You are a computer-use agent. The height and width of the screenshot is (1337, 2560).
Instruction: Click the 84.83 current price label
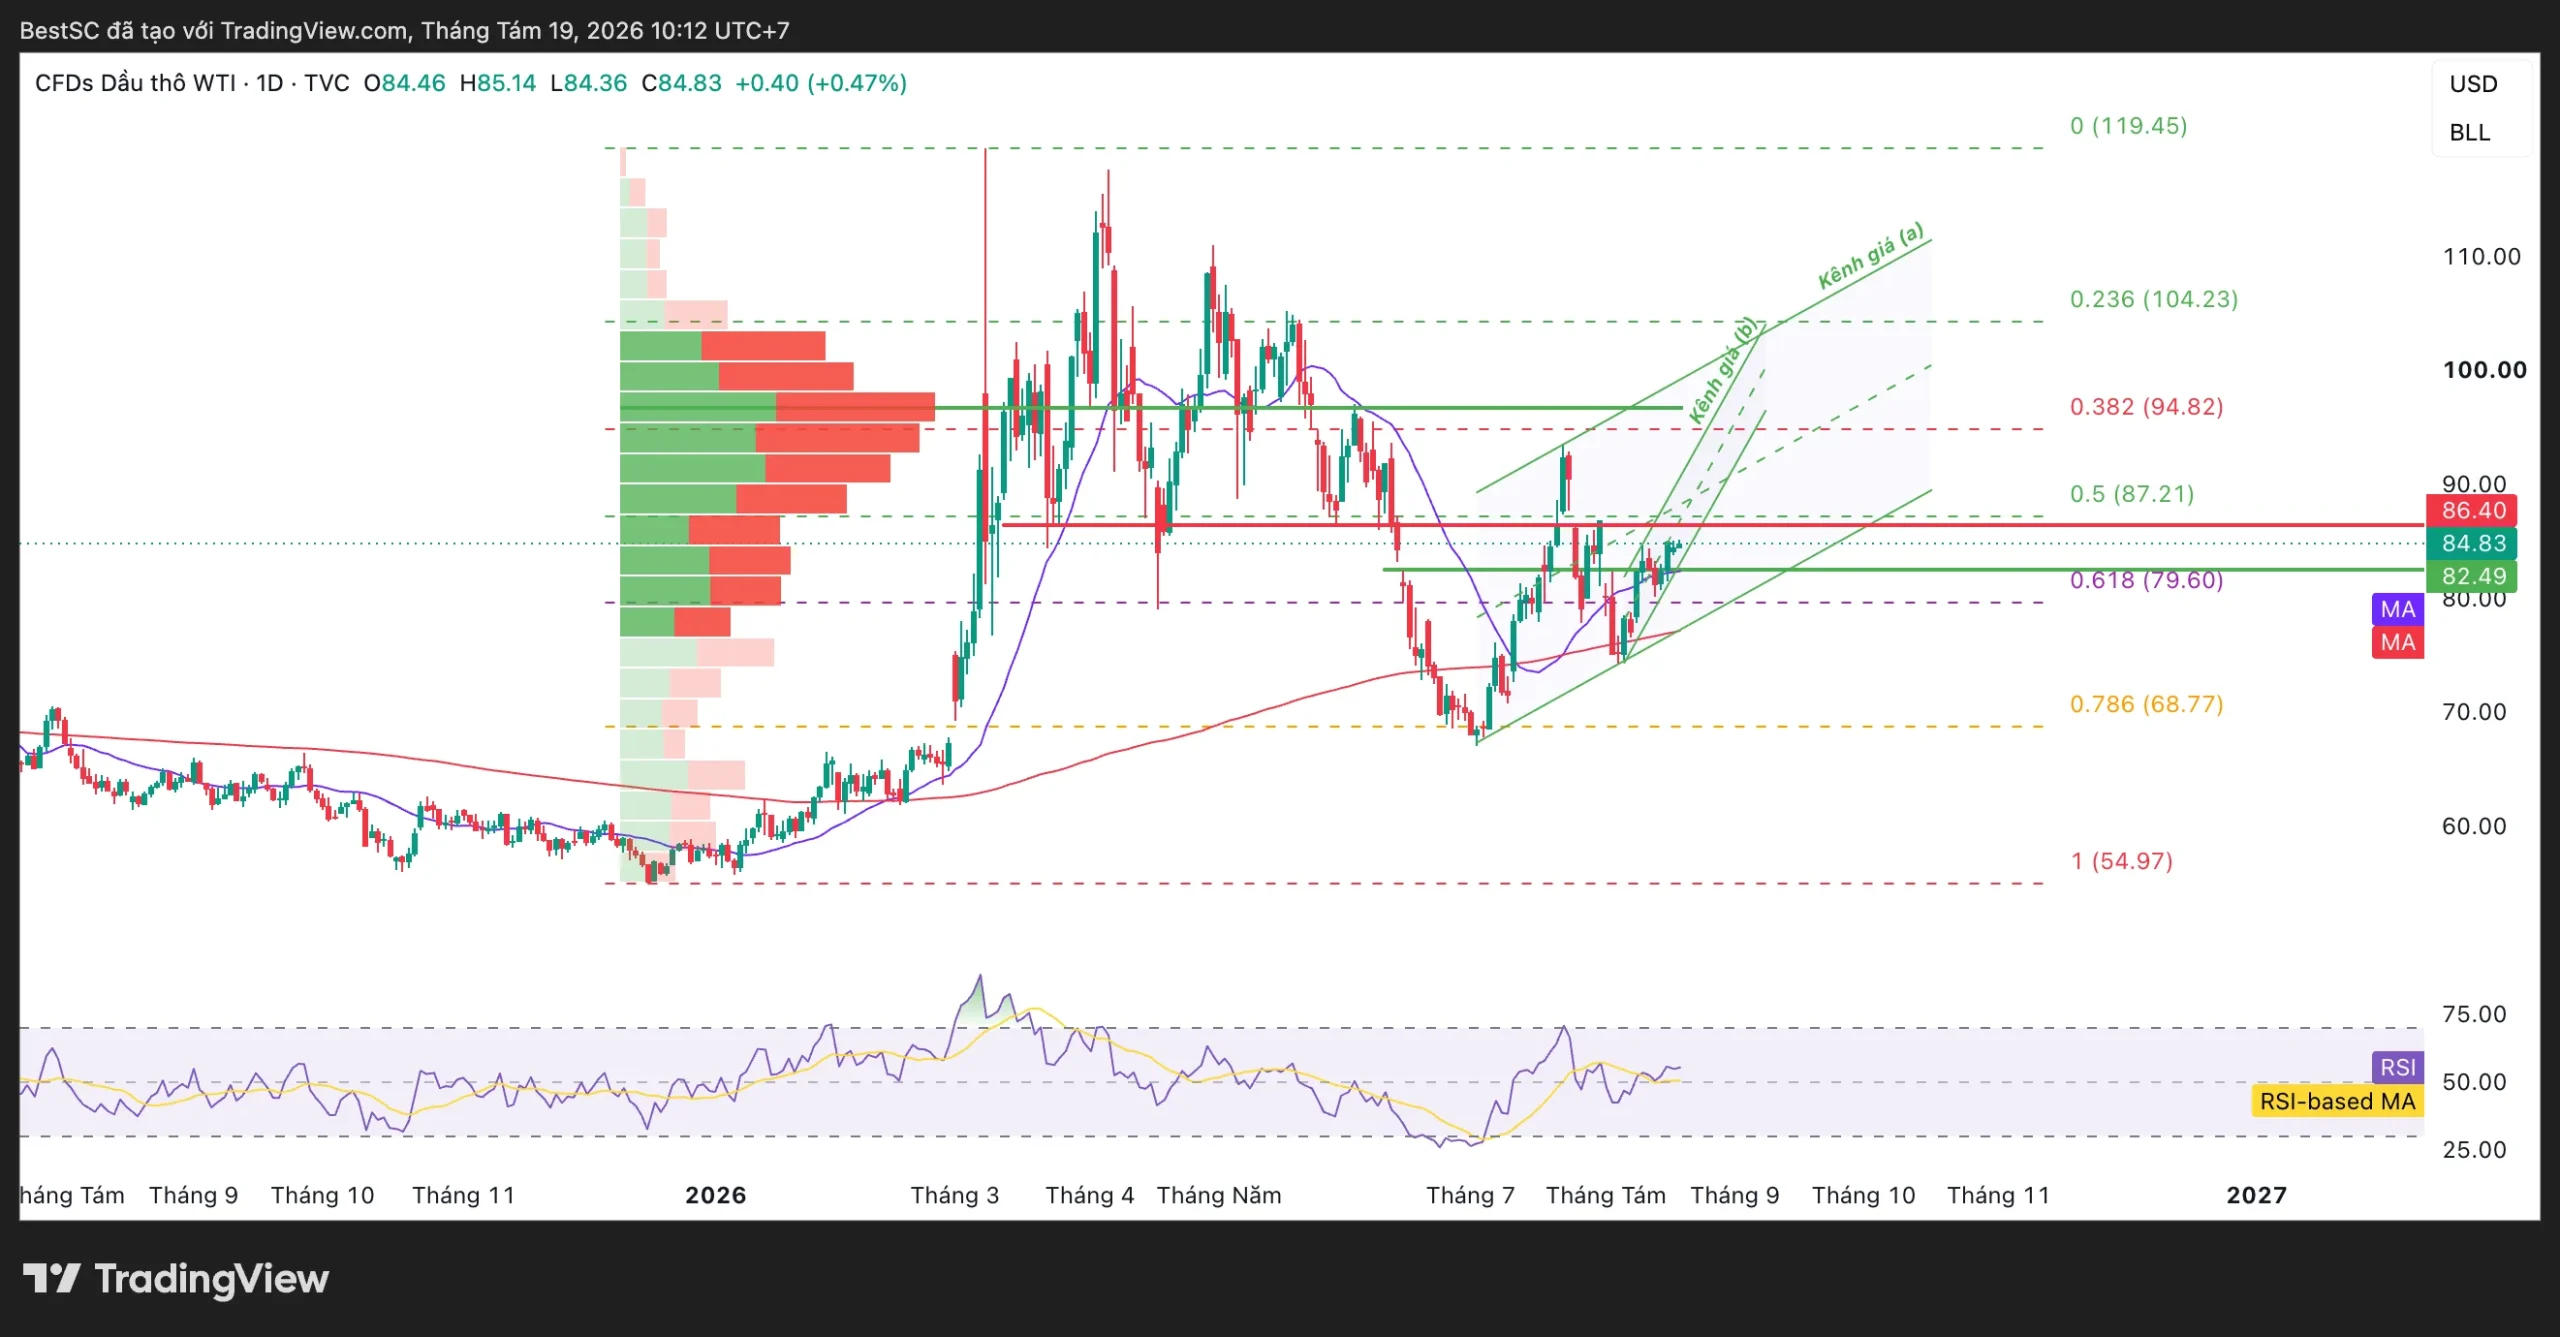2473,543
